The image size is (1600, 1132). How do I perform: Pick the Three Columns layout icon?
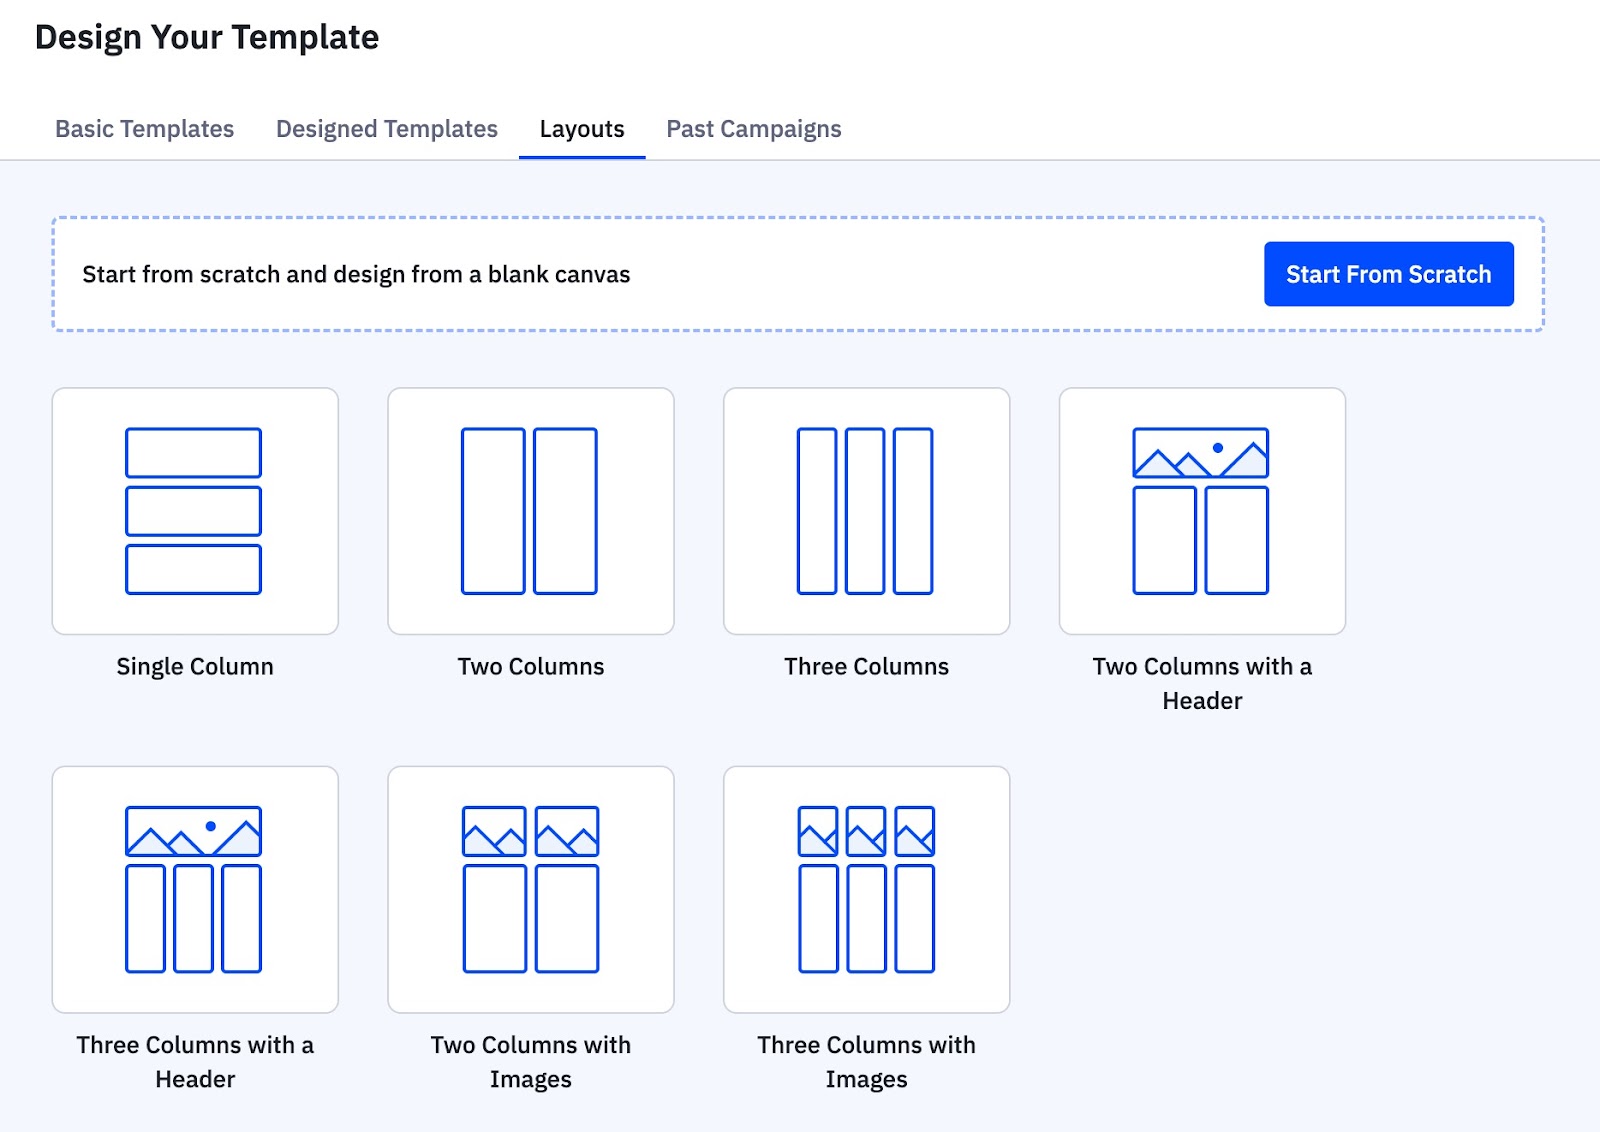(866, 511)
